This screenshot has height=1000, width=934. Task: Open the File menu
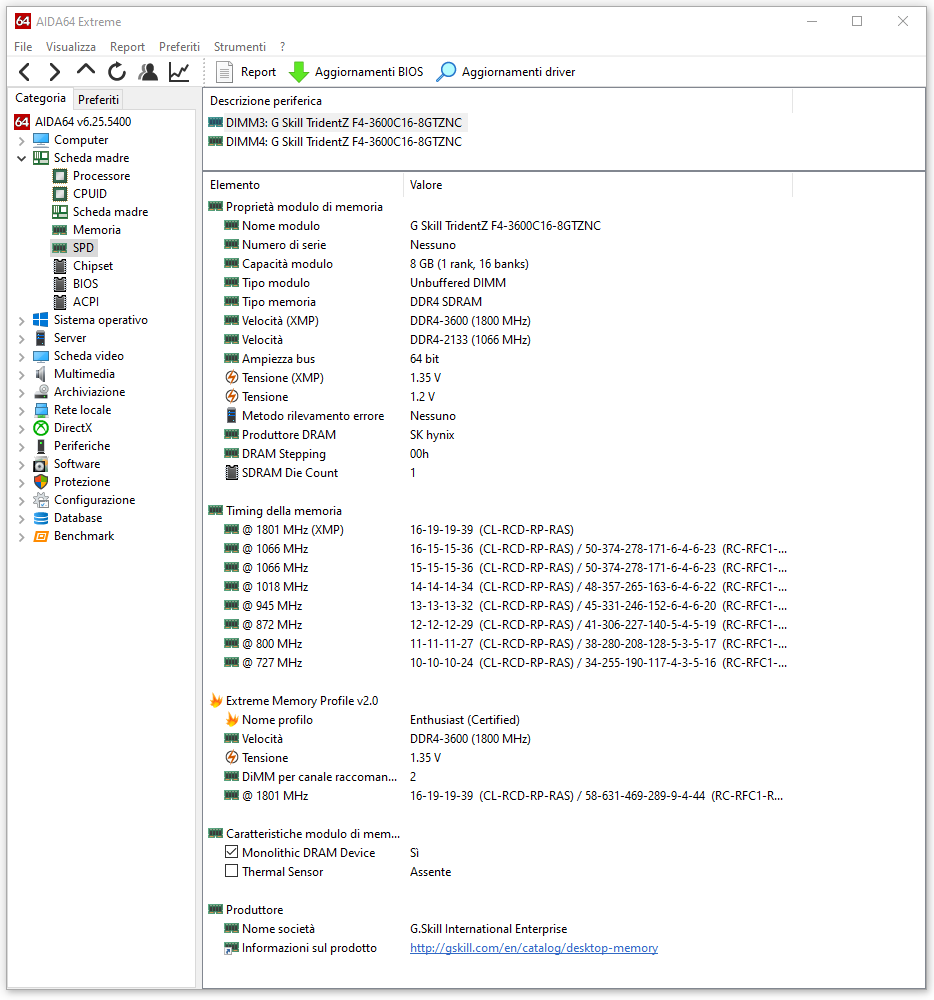click(23, 47)
